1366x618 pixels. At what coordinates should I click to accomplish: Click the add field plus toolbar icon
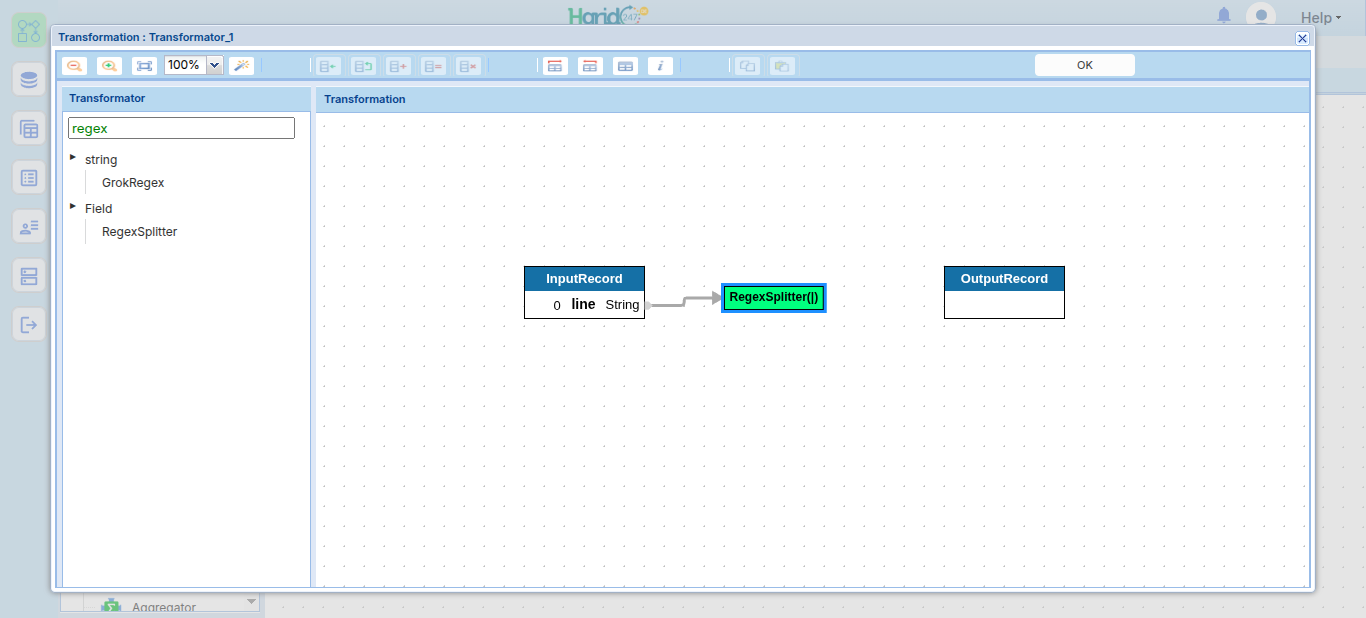398,66
